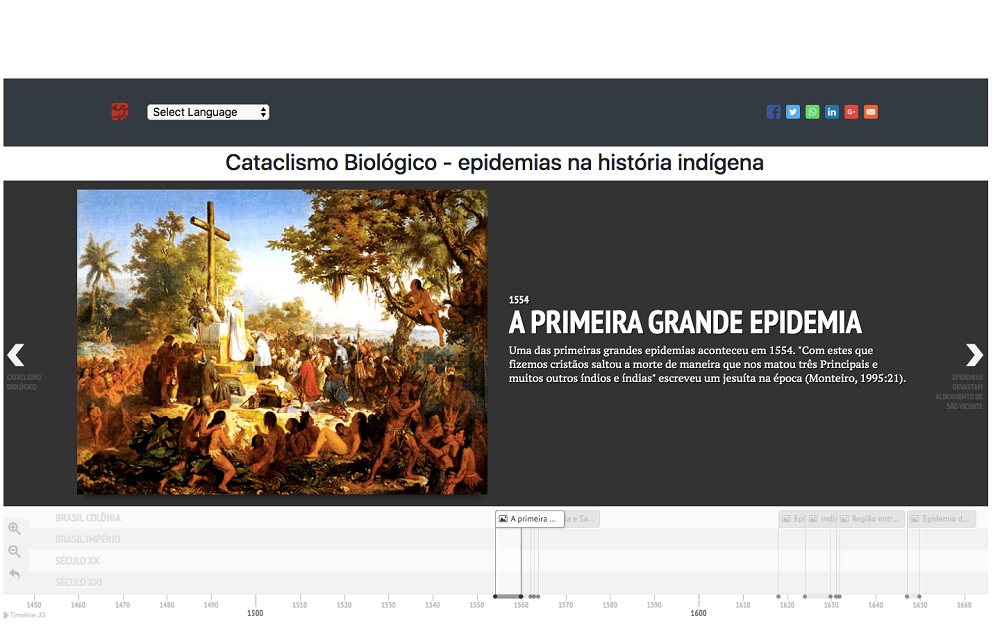The image size is (1000, 625).
Task: Share the page on LinkedIn
Action: [832, 112]
